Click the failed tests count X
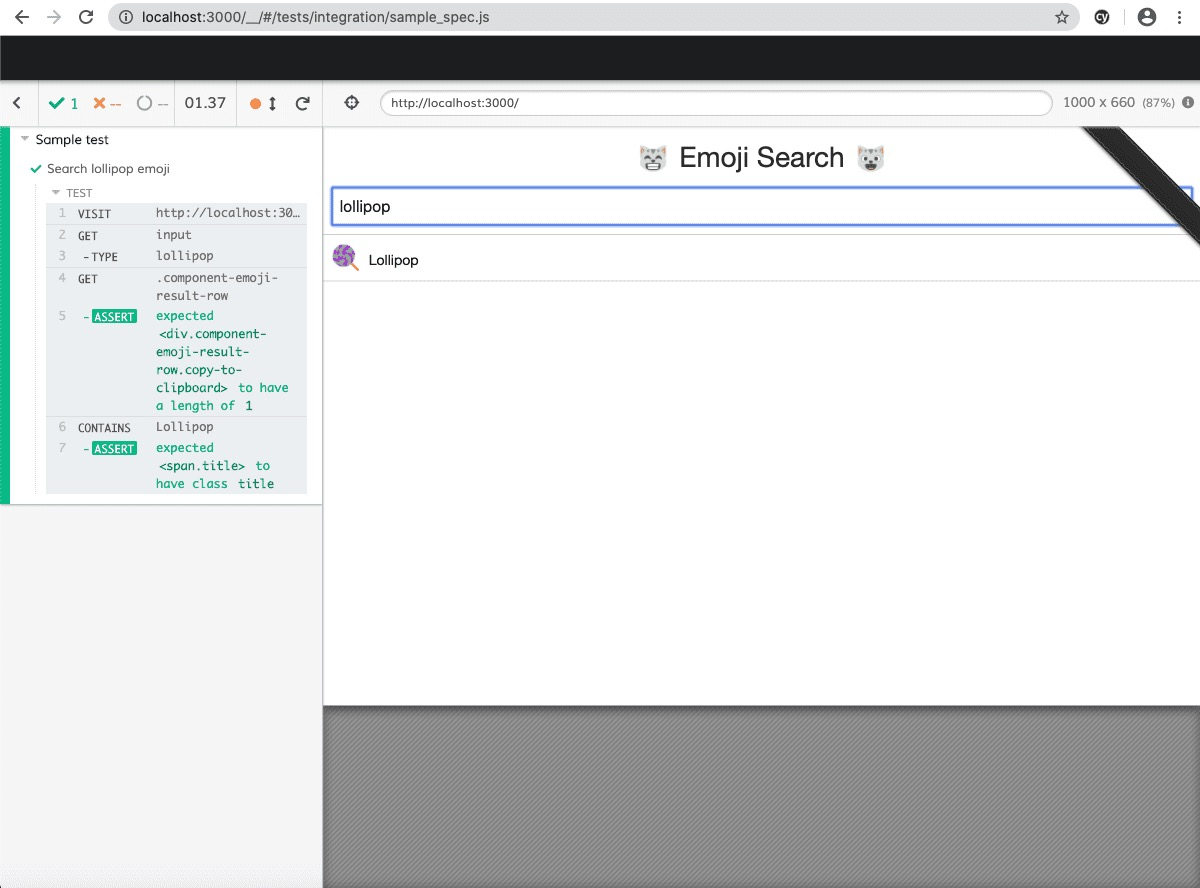The image size is (1200, 888). click(107, 103)
